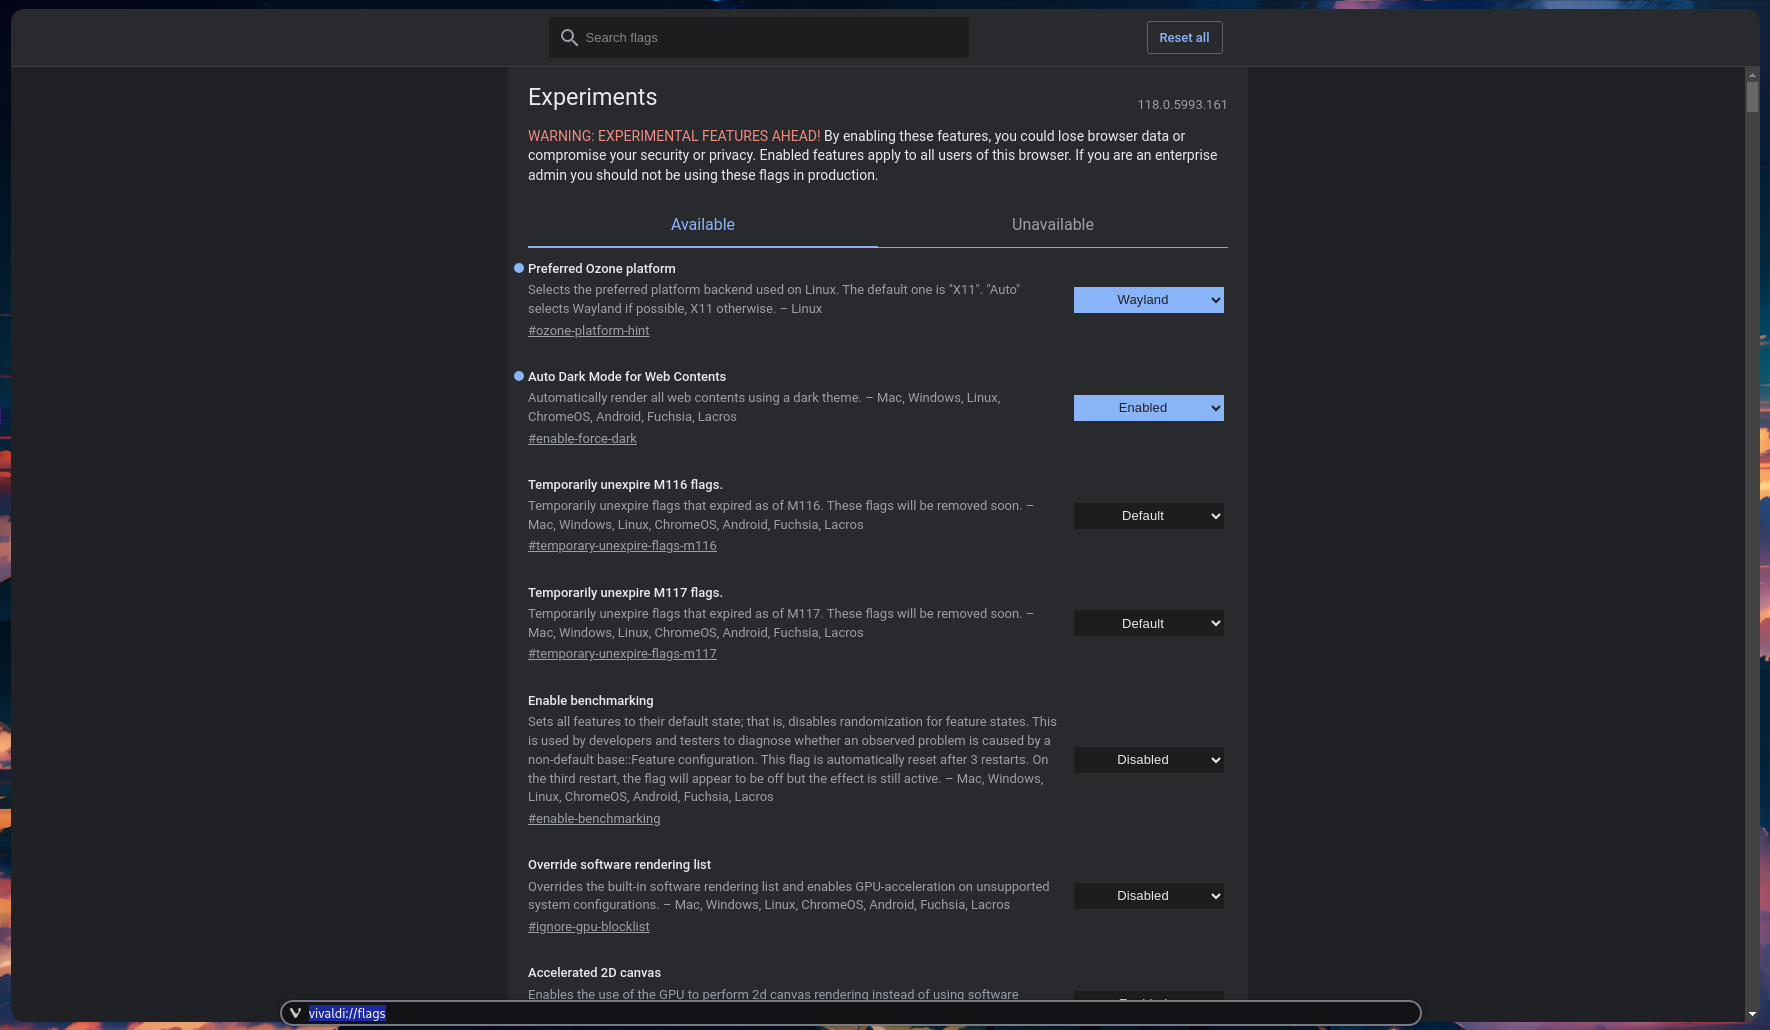This screenshot has width=1770, height=1030.
Task: Open Enable benchmarking Disabled dropdown
Action: tap(1148, 760)
